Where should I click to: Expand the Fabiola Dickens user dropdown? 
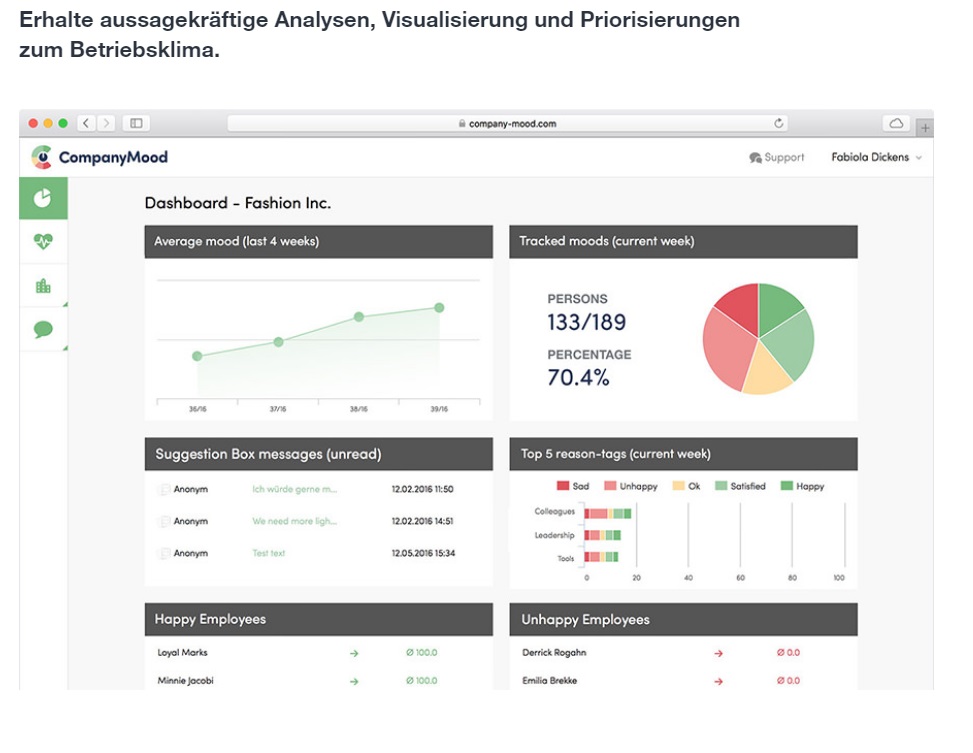pyautogui.click(x=876, y=157)
